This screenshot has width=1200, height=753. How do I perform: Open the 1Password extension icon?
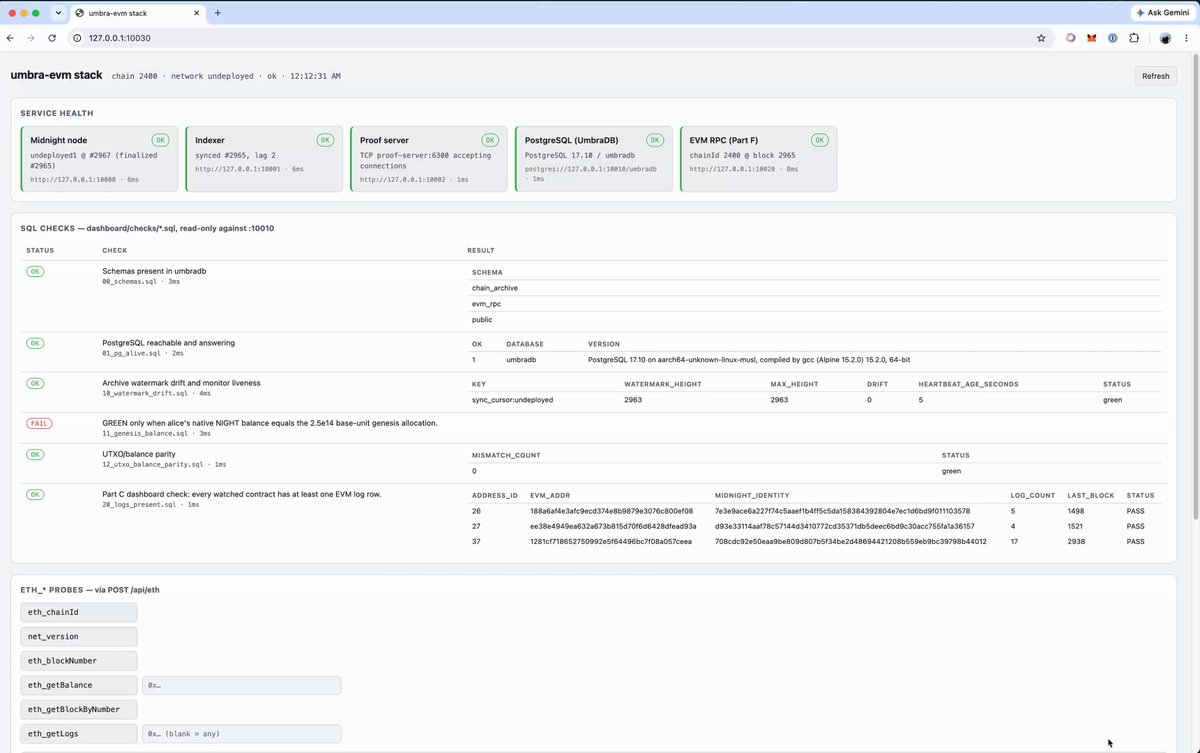coord(1113,38)
